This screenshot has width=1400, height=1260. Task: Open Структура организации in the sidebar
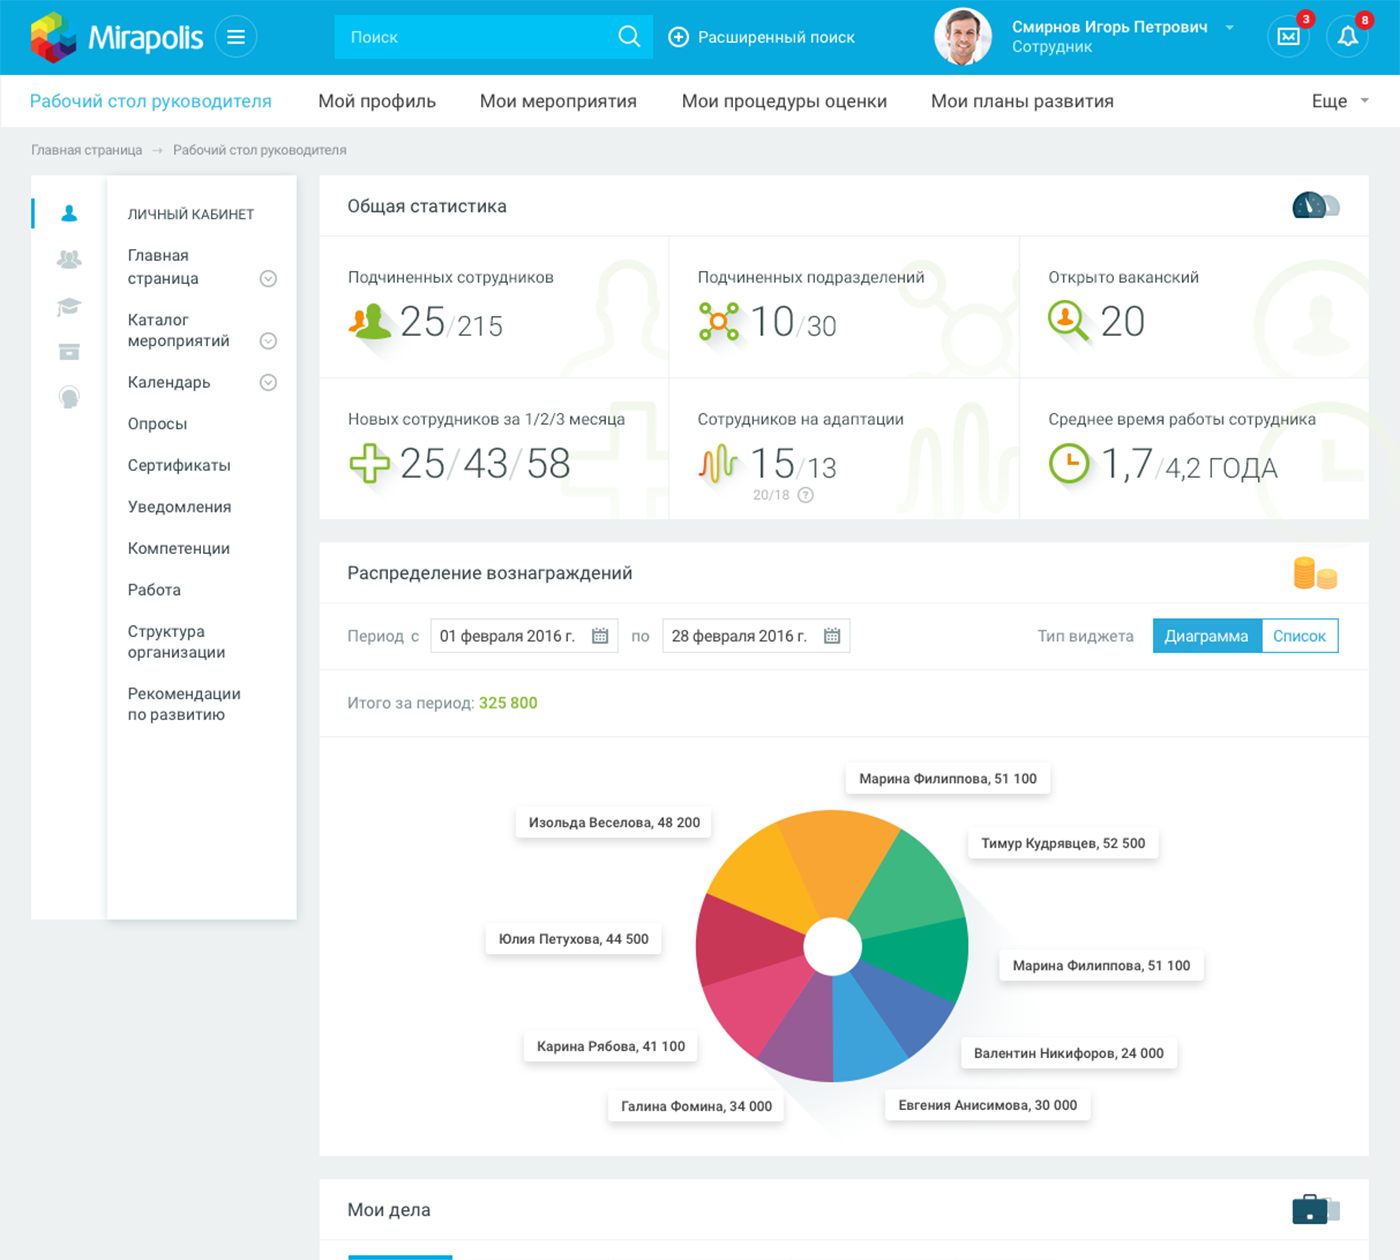click(177, 642)
